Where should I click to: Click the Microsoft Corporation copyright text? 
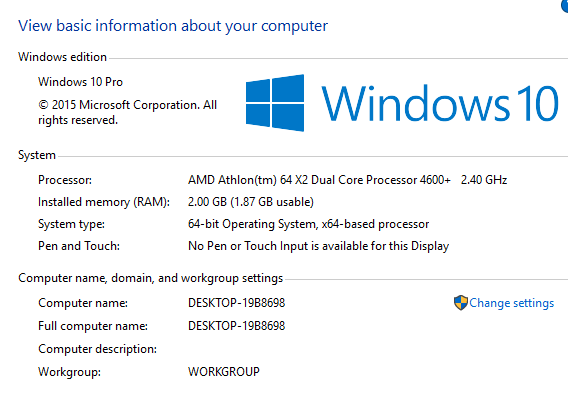(128, 112)
